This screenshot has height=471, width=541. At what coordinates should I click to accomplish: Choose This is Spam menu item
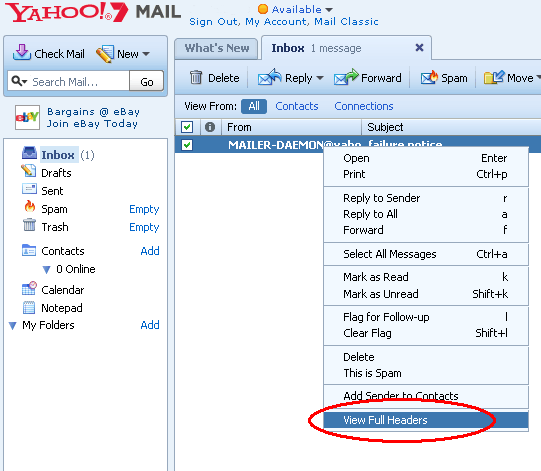click(426, 373)
